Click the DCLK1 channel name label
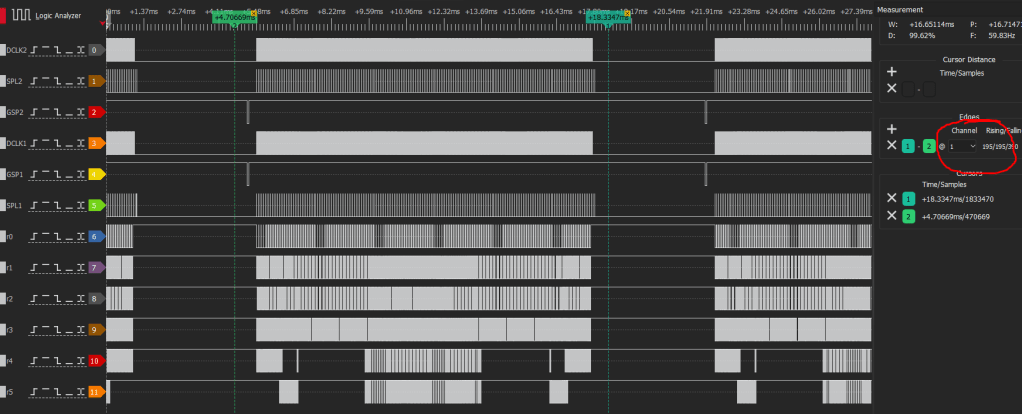1022x414 pixels. pyautogui.click(x=15, y=143)
